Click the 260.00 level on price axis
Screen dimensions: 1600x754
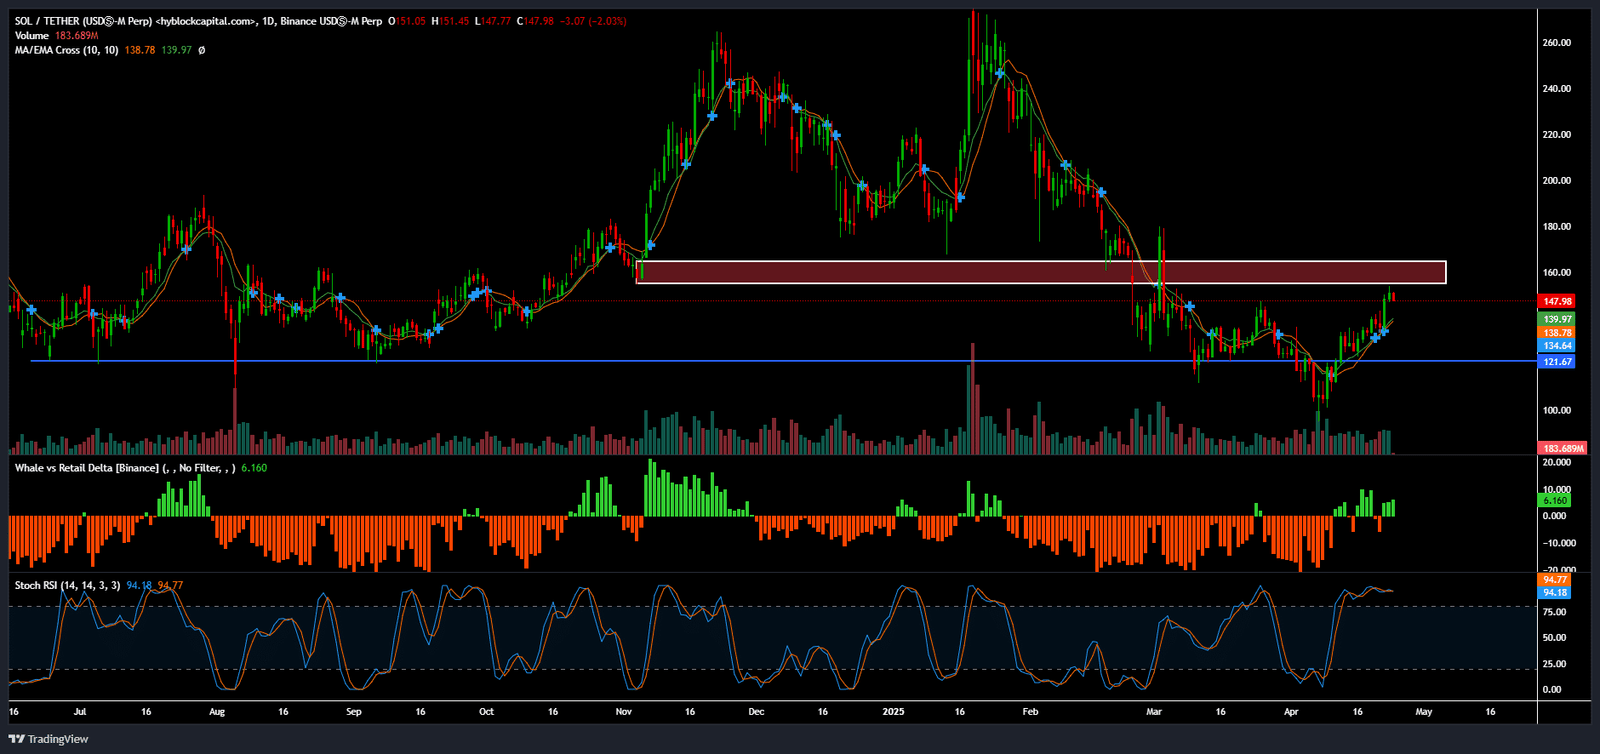[1556, 43]
